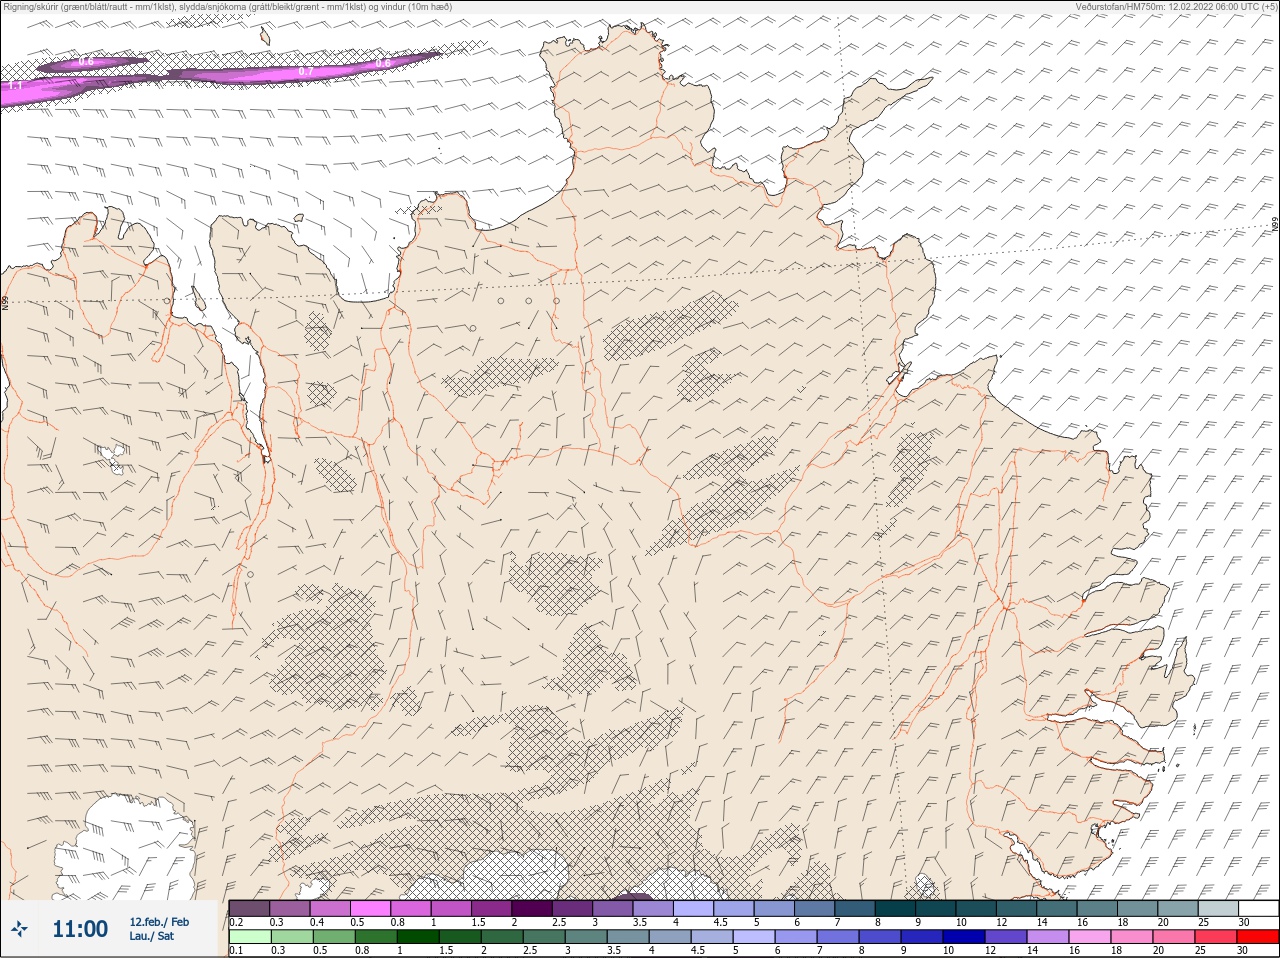Click the white swatch ending the upper legend
The width and height of the screenshot is (1280, 958).
click(x=1259, y=908)
